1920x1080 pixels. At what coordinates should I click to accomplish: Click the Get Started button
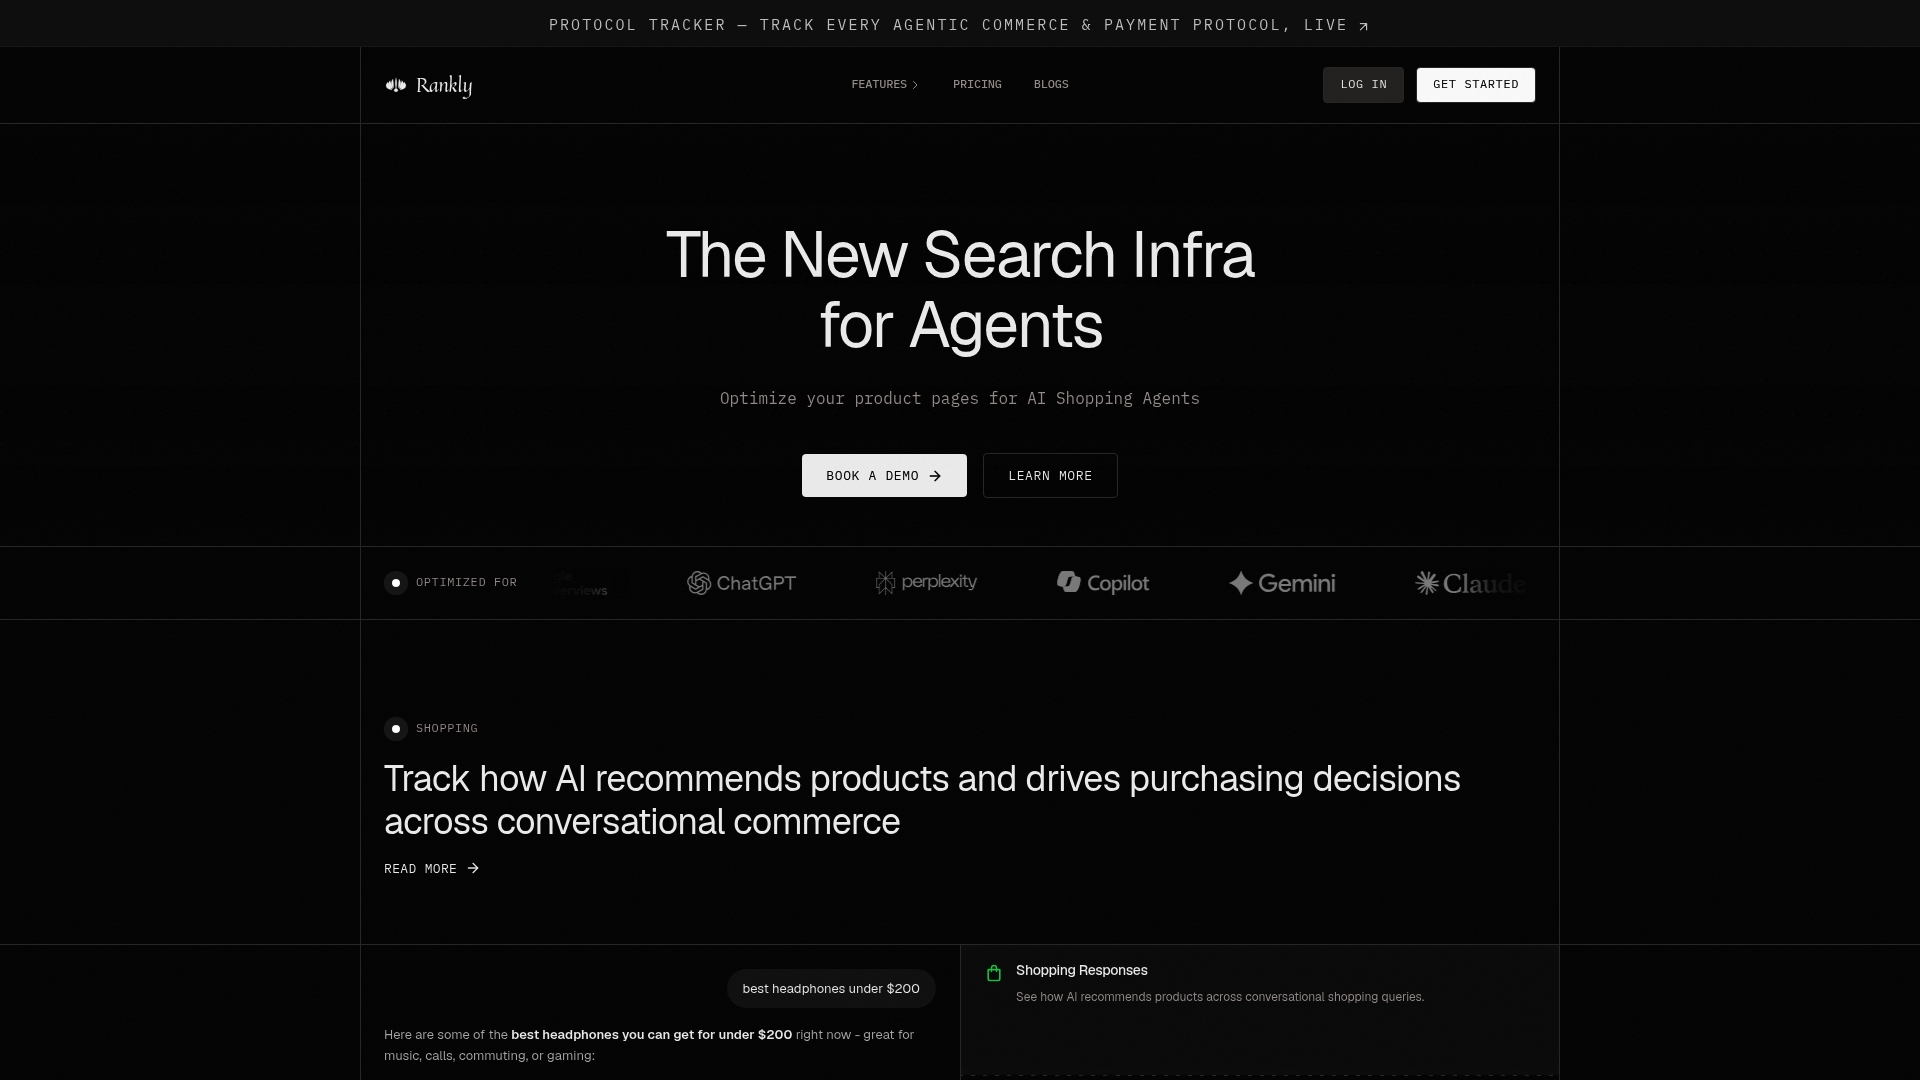pyautogui.click(x=1475, y=85)
